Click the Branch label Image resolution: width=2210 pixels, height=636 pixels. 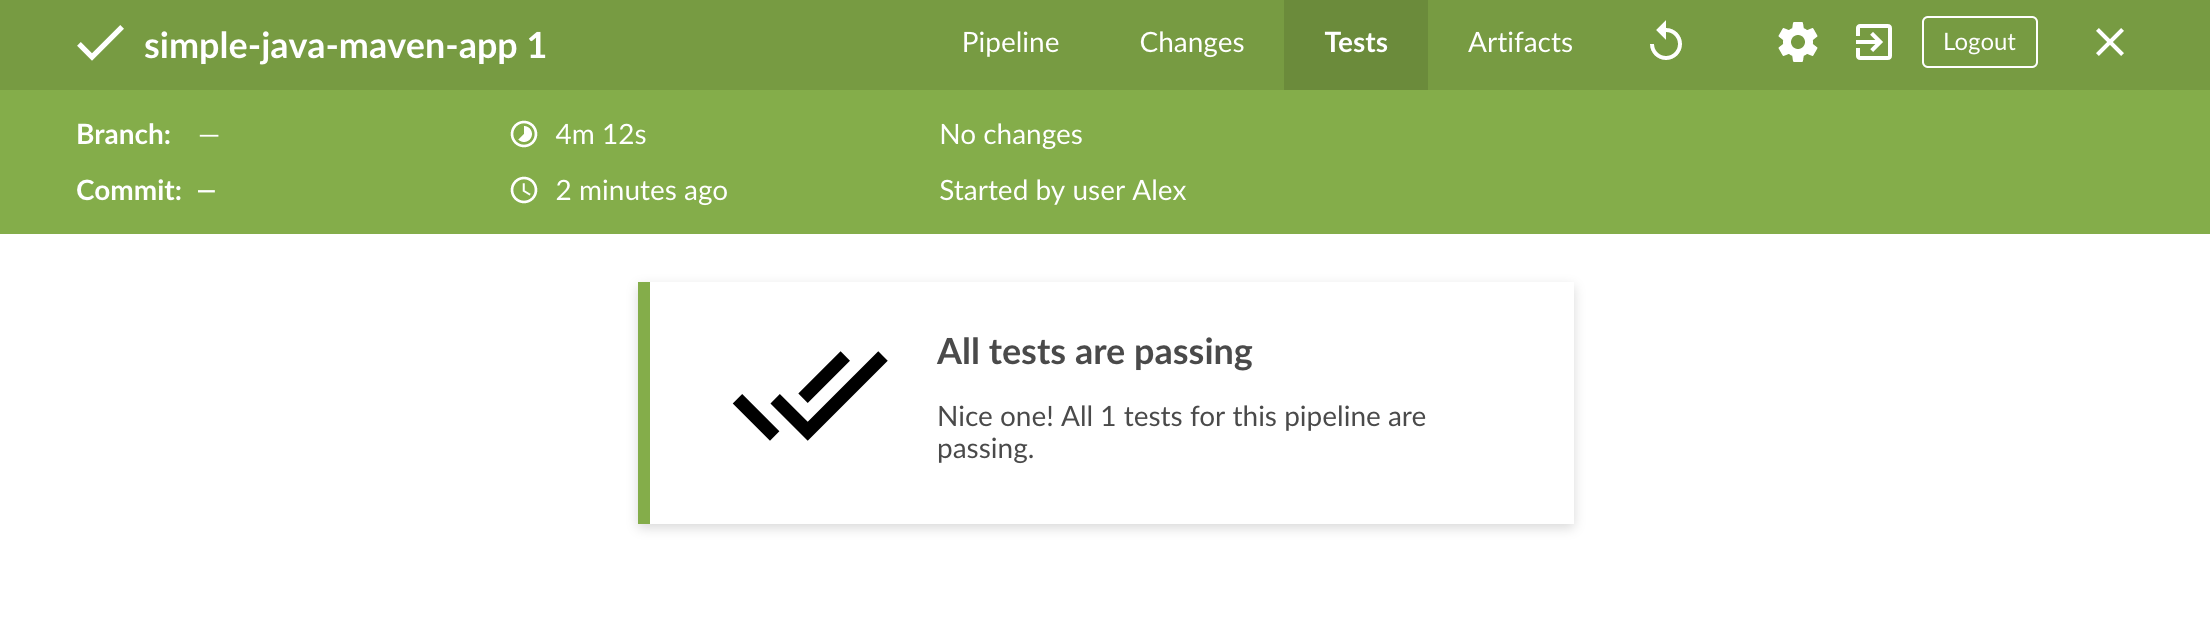tap(124, 134)
